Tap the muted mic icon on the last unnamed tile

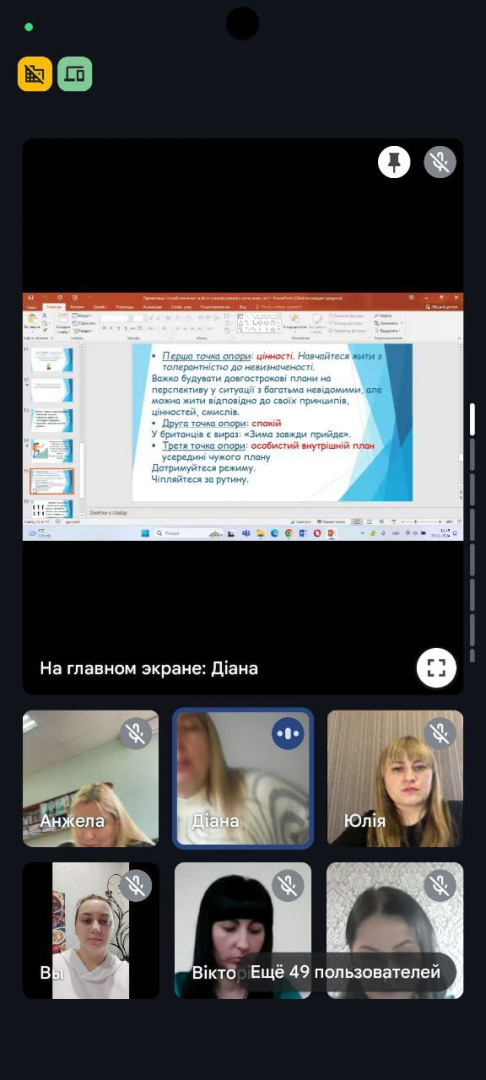(440, 885)
